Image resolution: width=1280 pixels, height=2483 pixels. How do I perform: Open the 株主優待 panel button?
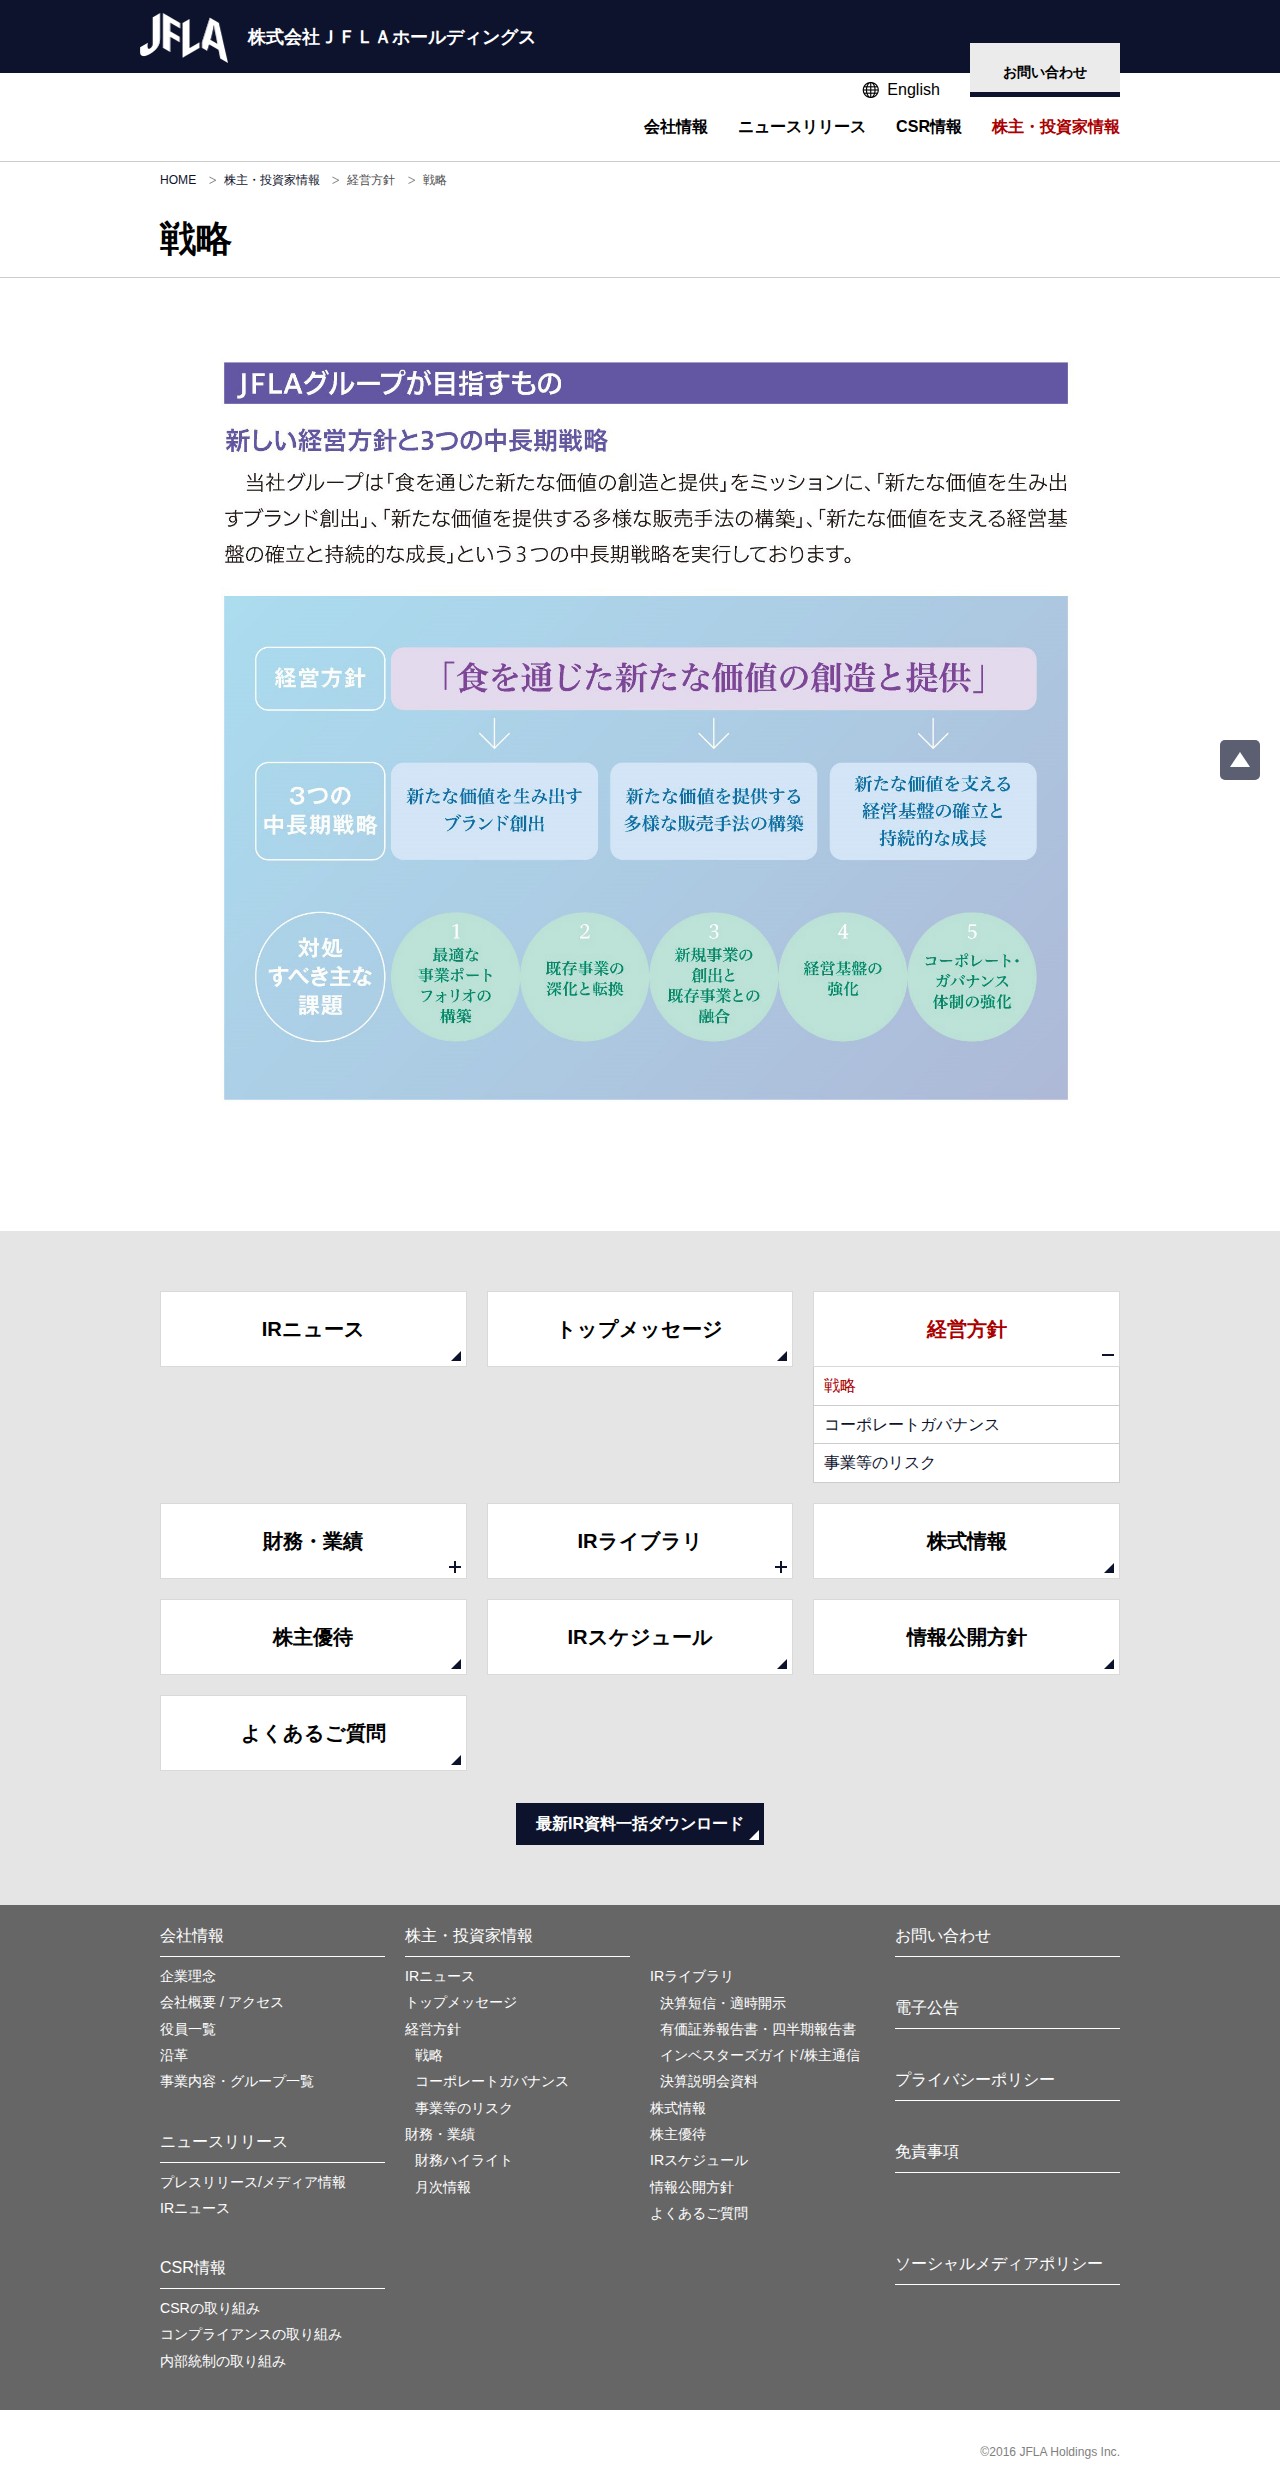coord(313,1637)
